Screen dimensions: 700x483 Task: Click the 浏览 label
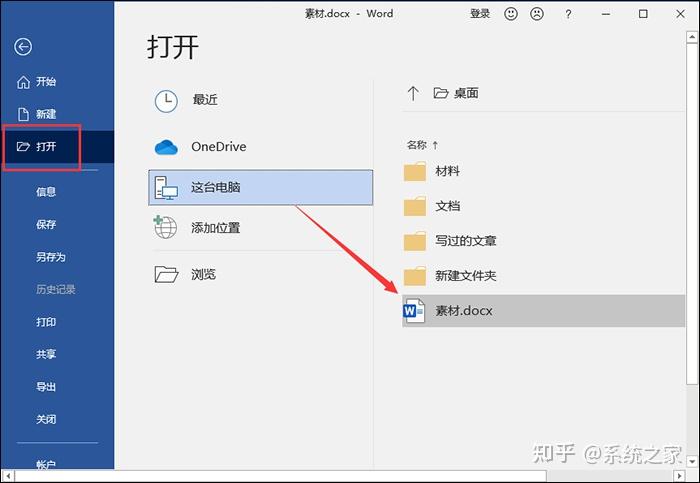[204, 274]
